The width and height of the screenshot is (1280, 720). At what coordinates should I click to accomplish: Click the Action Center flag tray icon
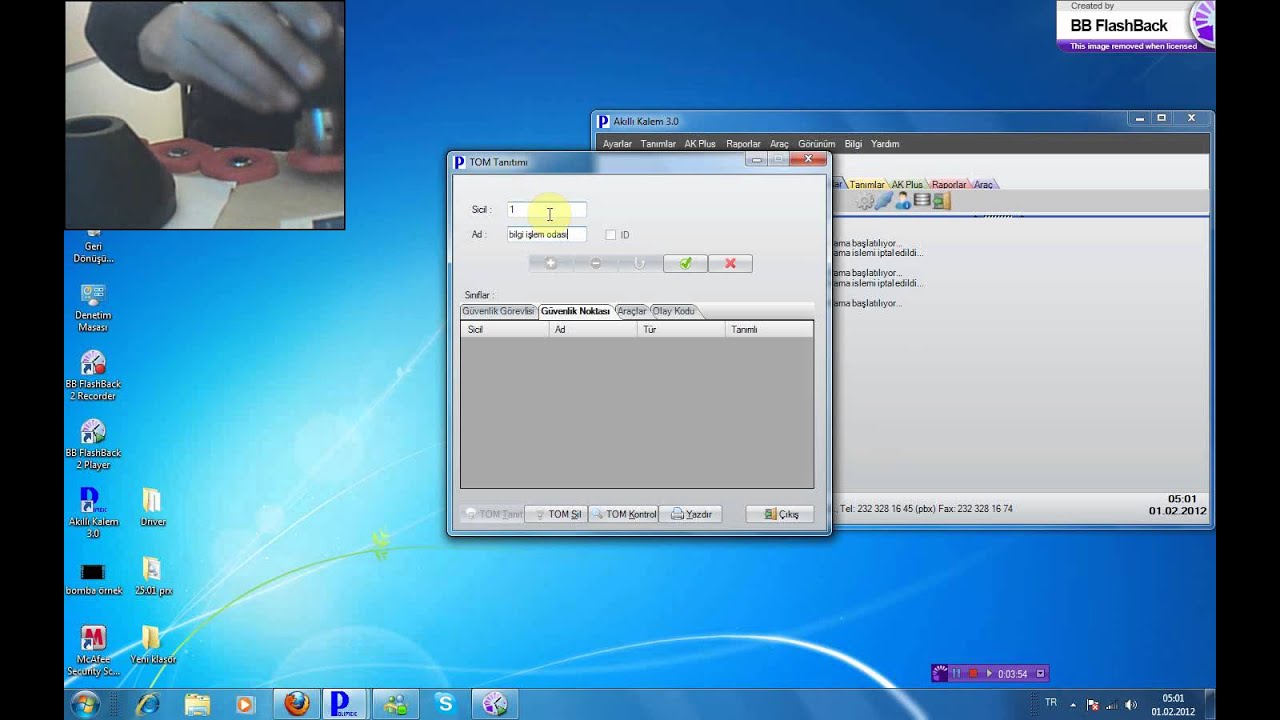coord(1092,704)
